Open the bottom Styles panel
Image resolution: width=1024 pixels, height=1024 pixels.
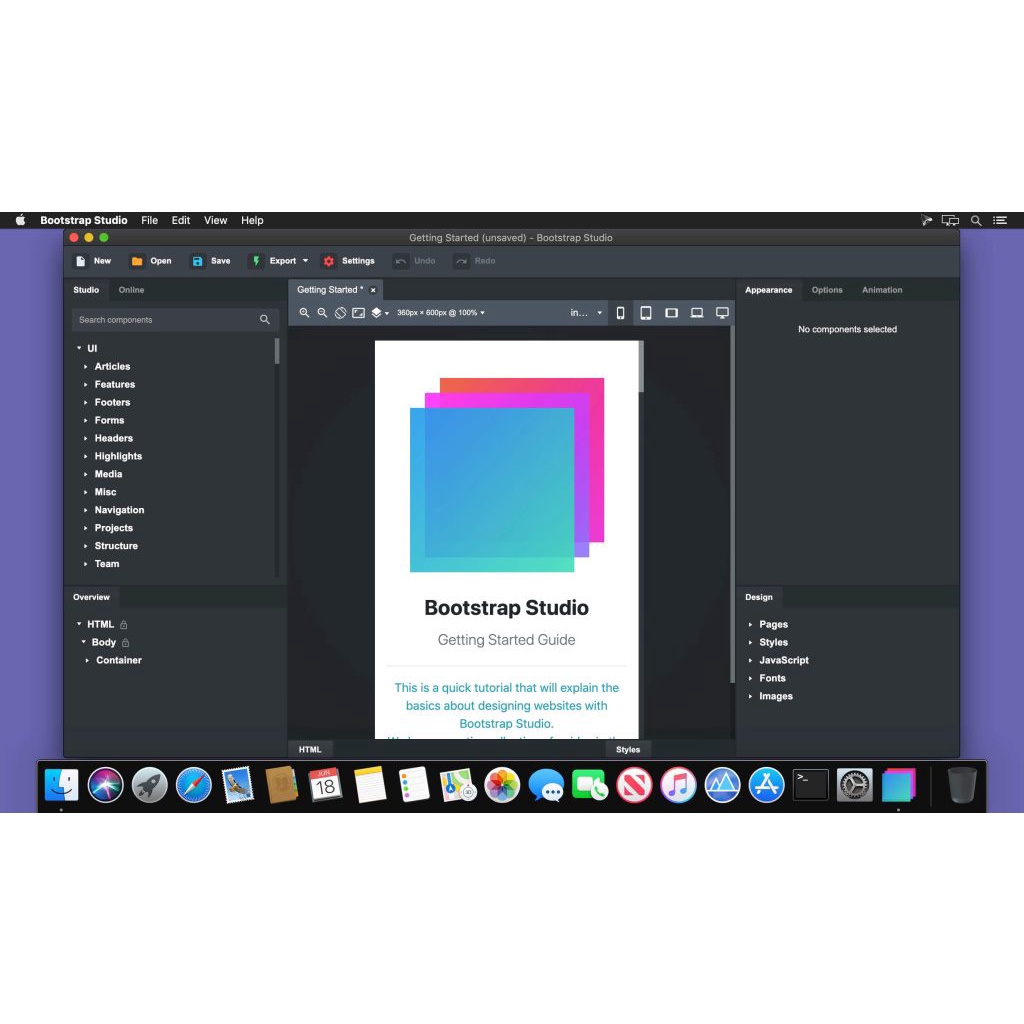click(628, 750)
